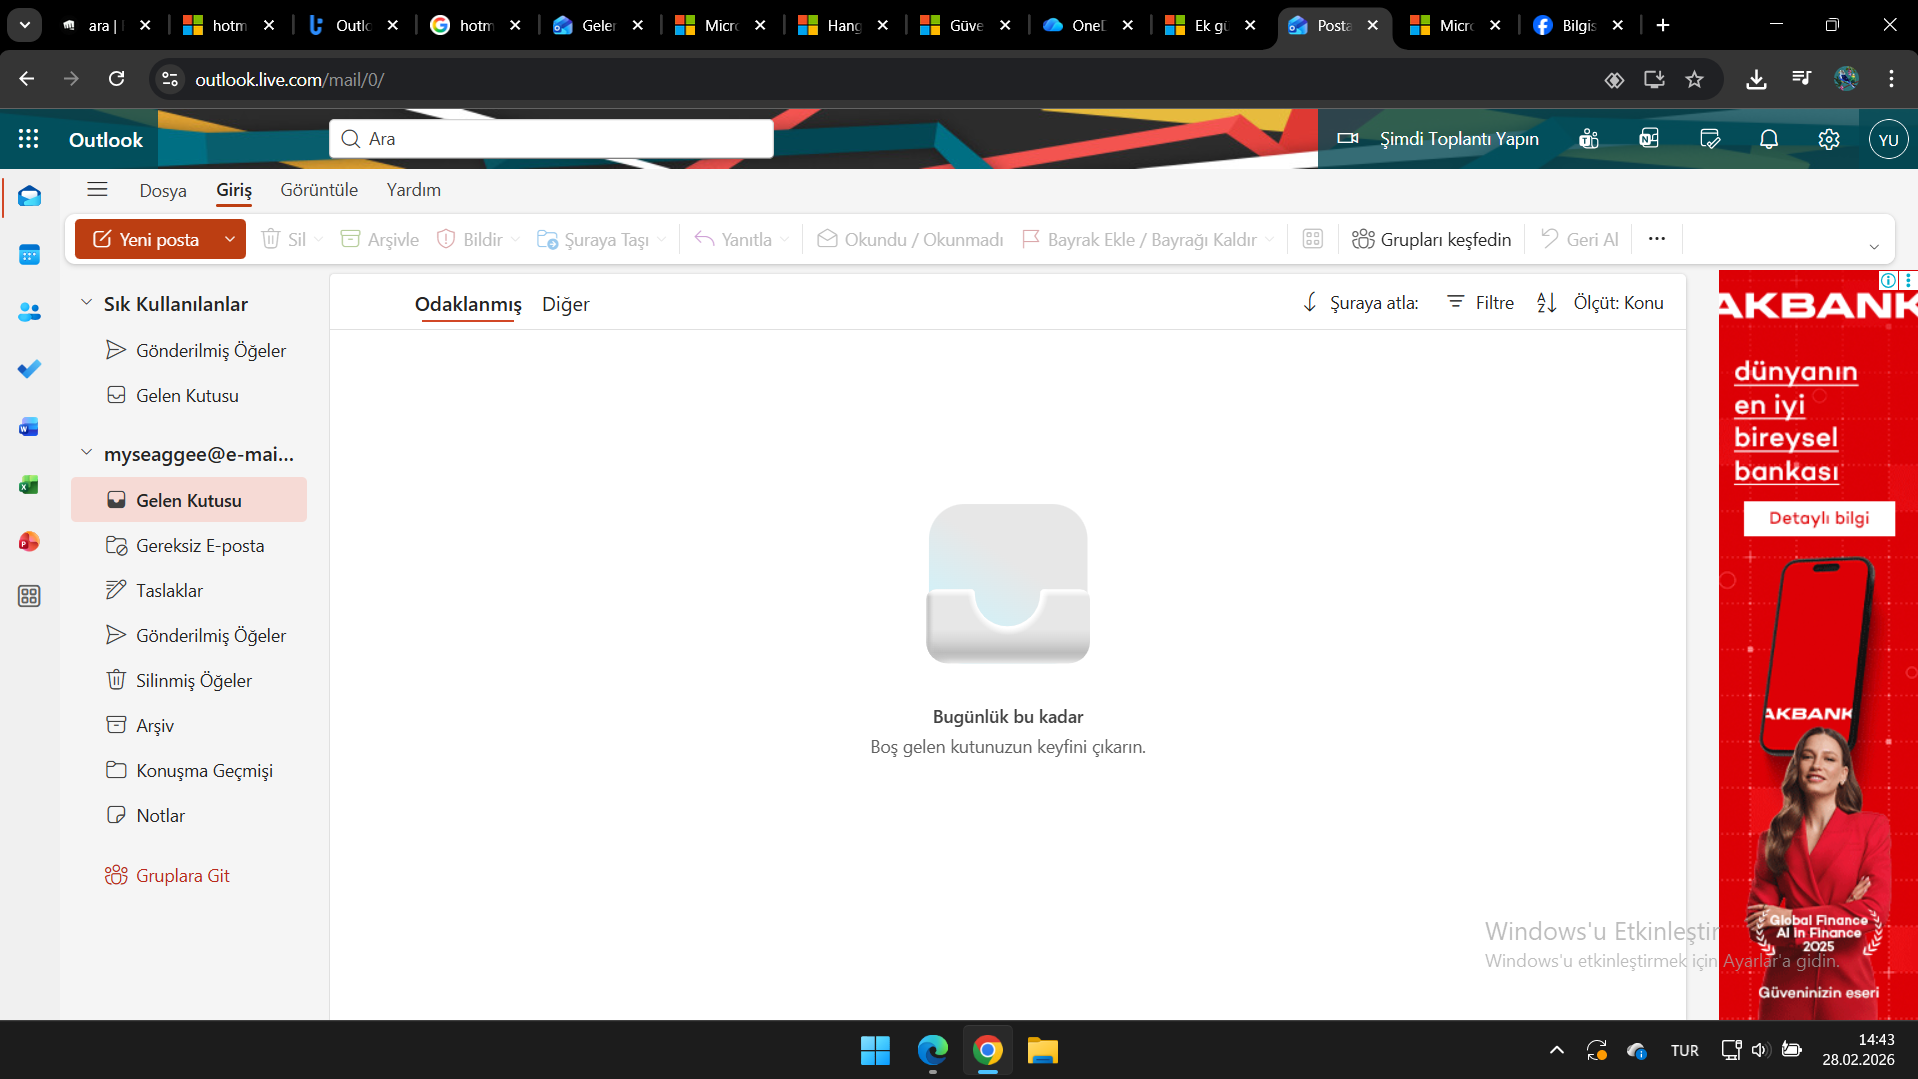Collapse the myseaggee account folder tree
The image size is (1918, 1079).
(x=86, y=453)
